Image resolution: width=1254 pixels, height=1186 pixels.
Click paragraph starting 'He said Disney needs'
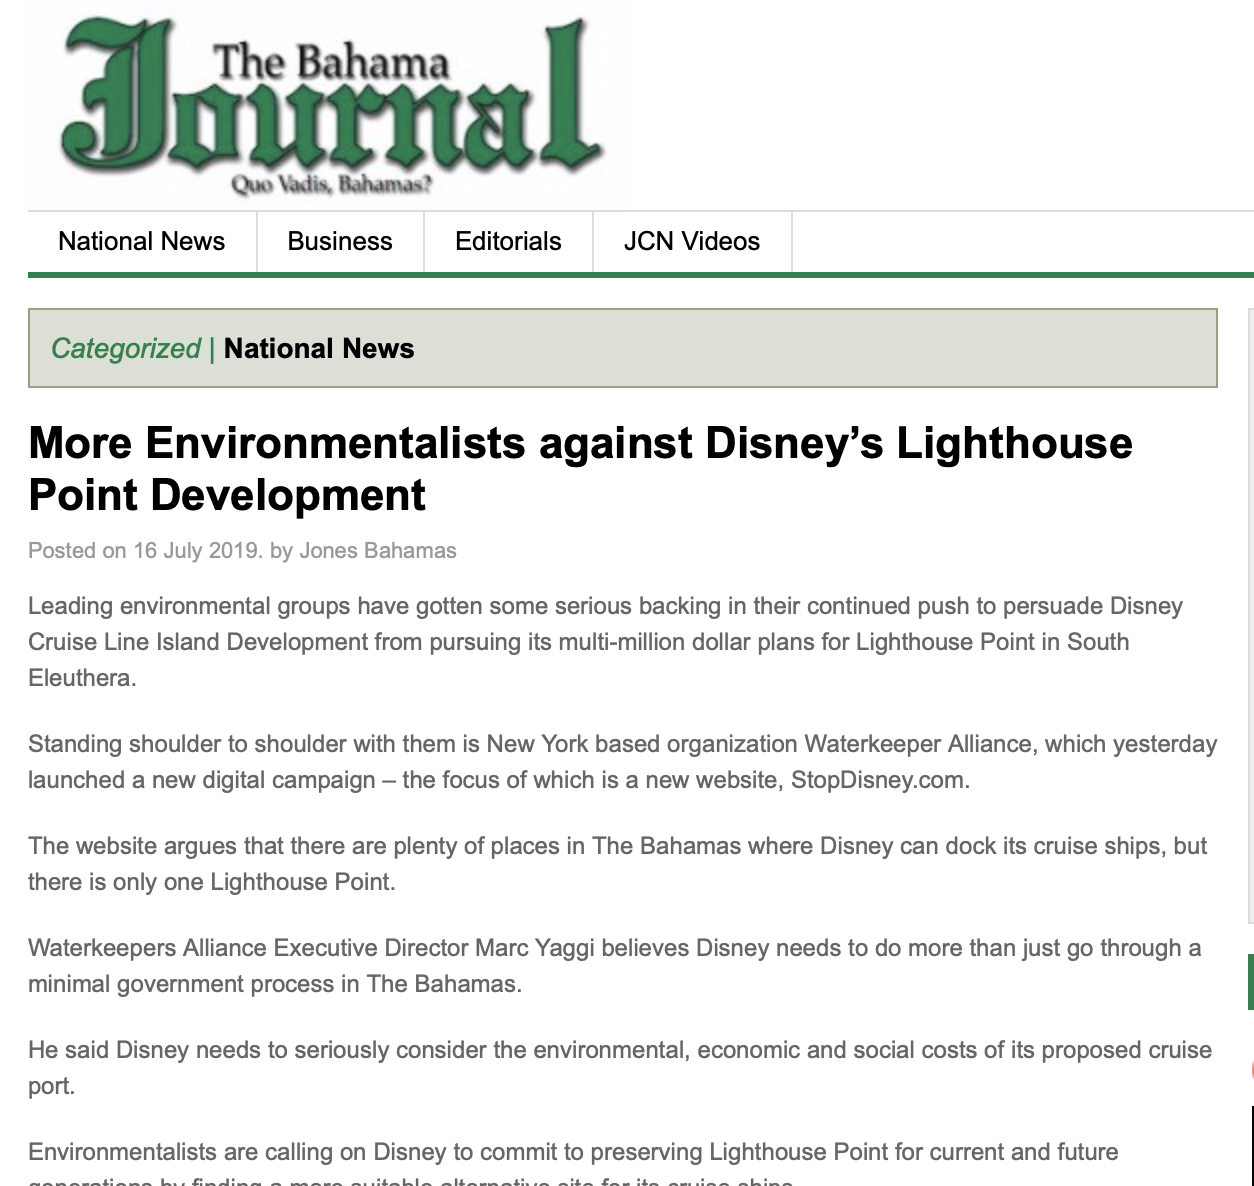coord(619,1068)
